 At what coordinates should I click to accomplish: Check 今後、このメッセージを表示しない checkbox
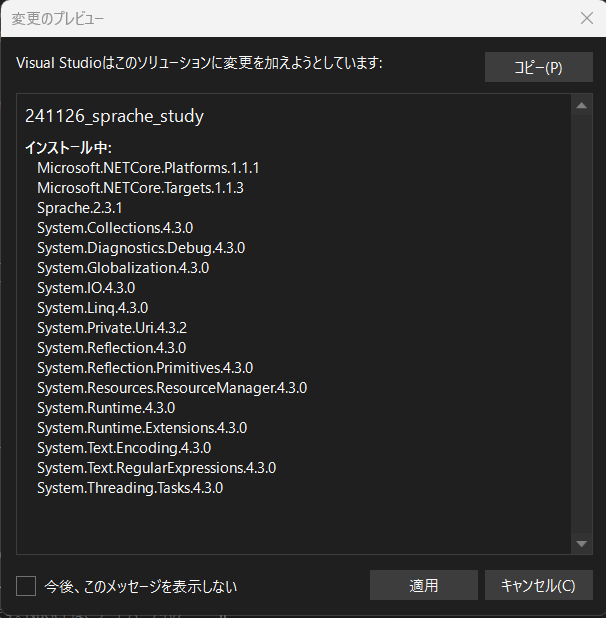click(x=26, y=586)
